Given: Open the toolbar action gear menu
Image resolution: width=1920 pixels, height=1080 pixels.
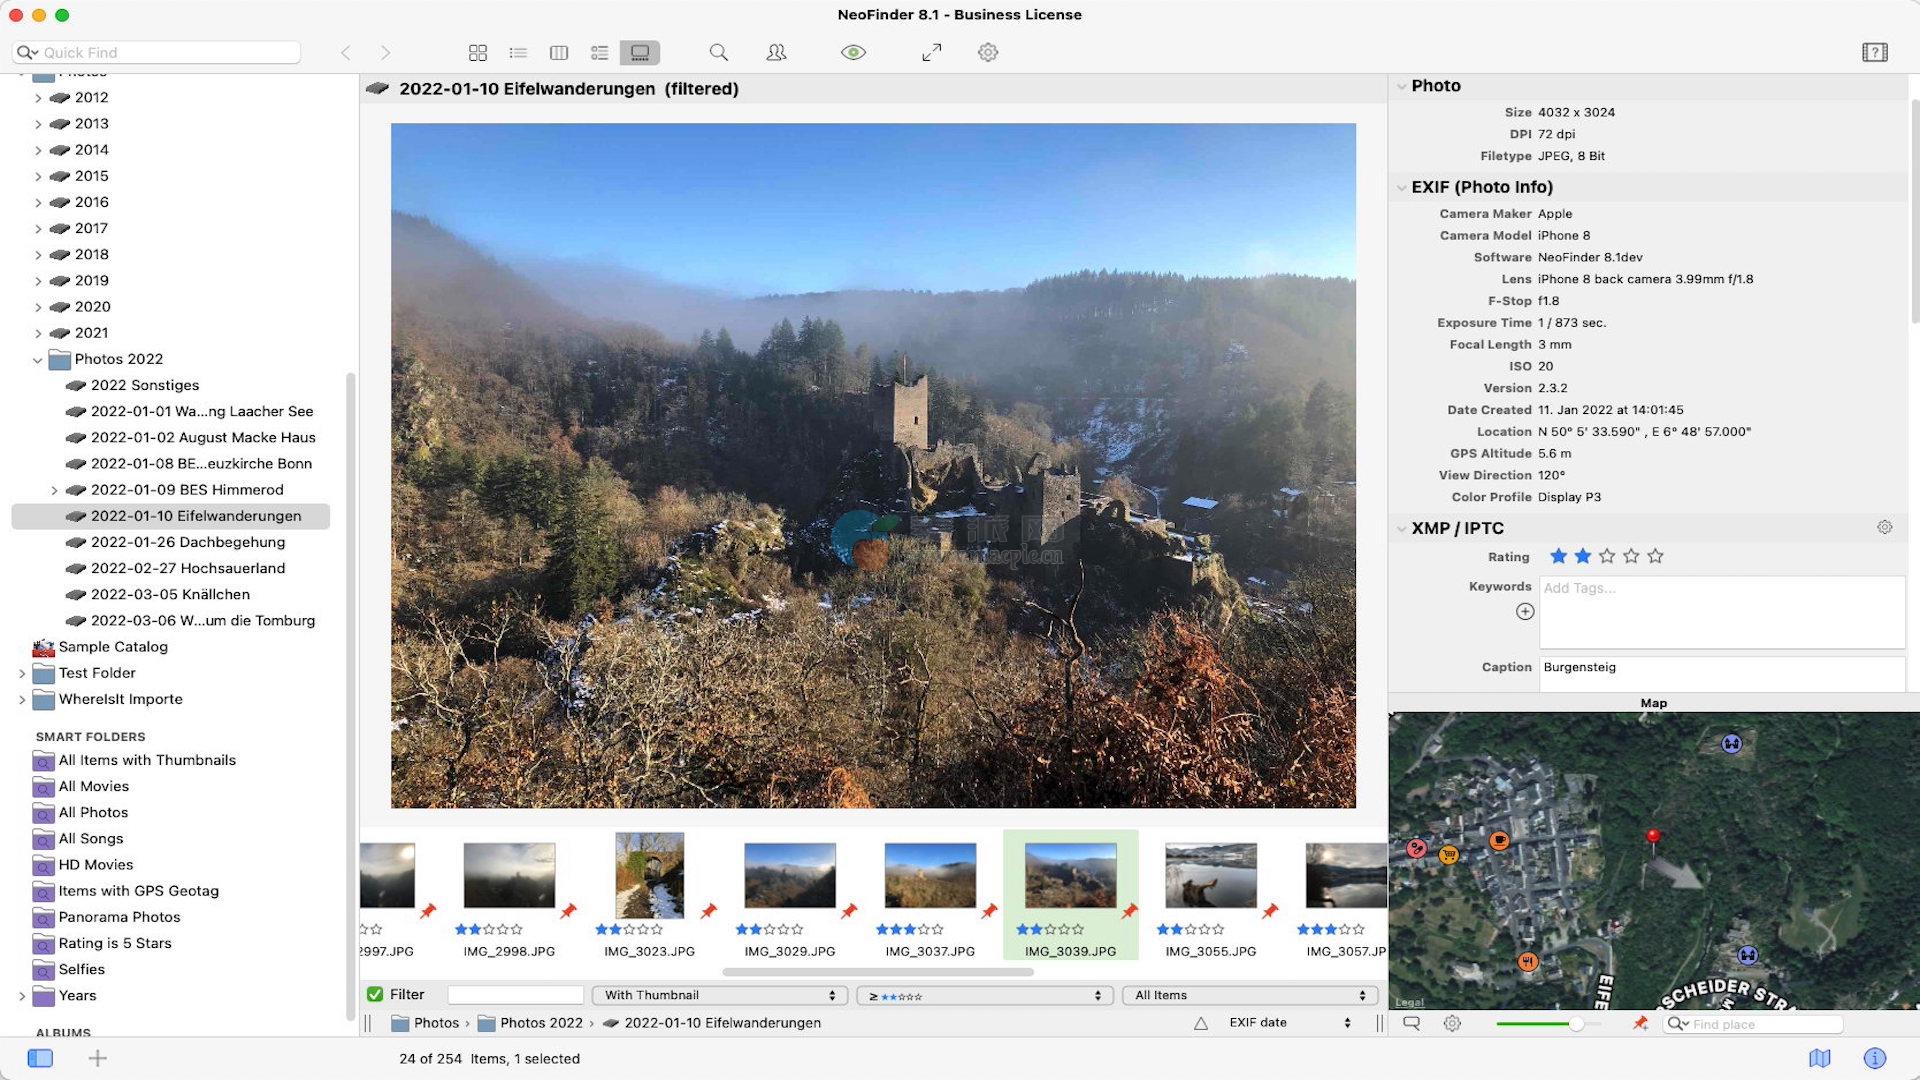Looking at the screenshot, I should click(x=988, y=53).
